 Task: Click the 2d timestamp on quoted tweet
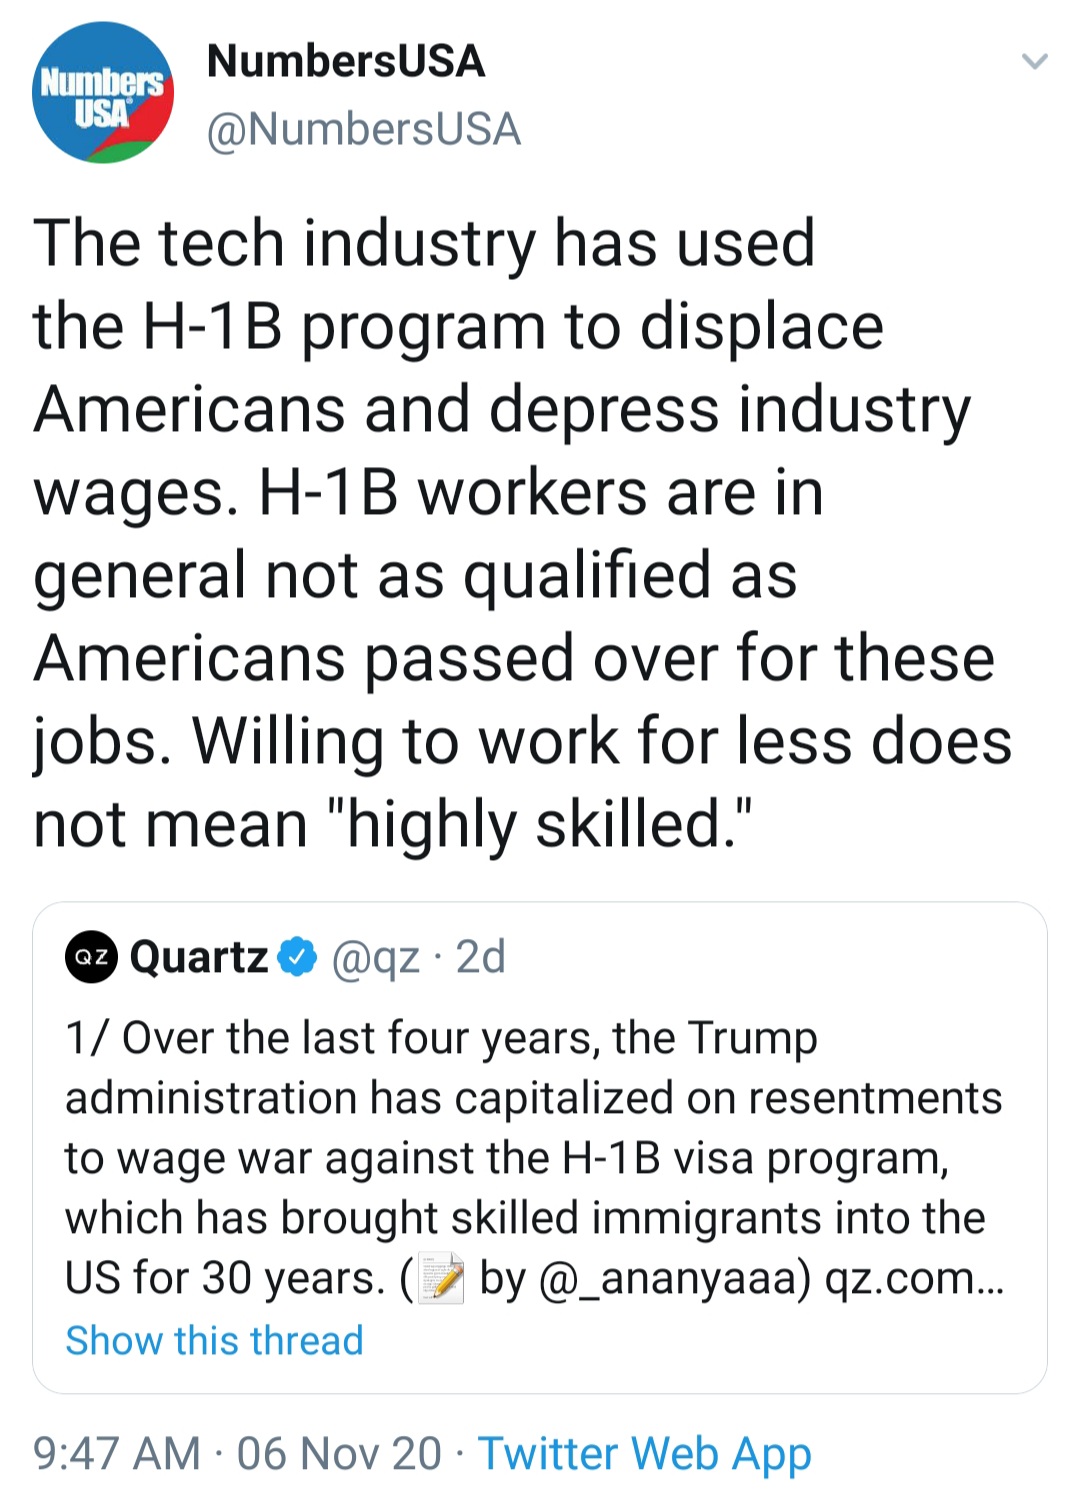481,957
